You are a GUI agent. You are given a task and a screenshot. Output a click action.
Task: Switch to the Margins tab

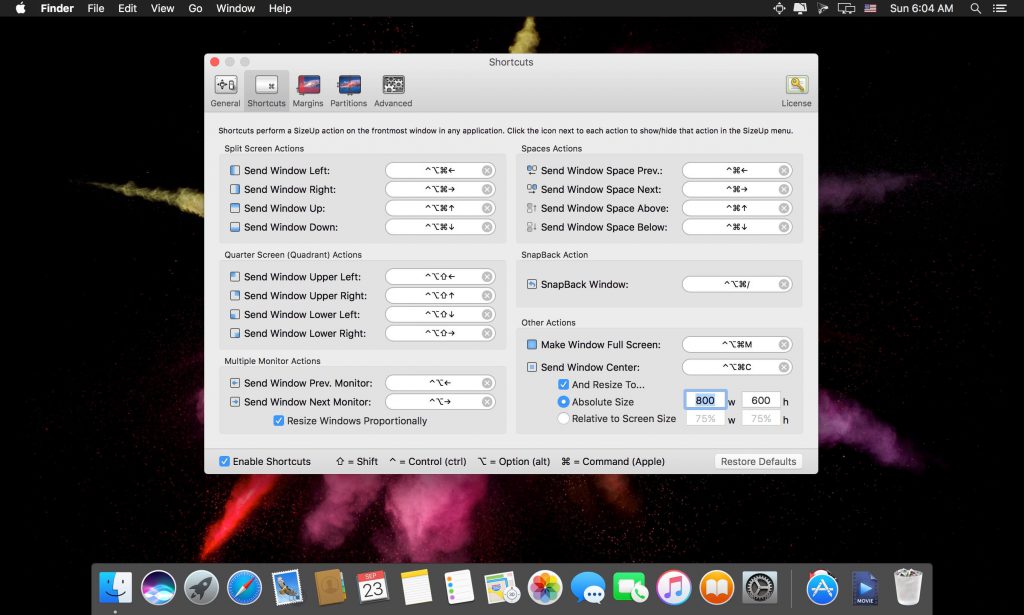click(x=308, y=91)
